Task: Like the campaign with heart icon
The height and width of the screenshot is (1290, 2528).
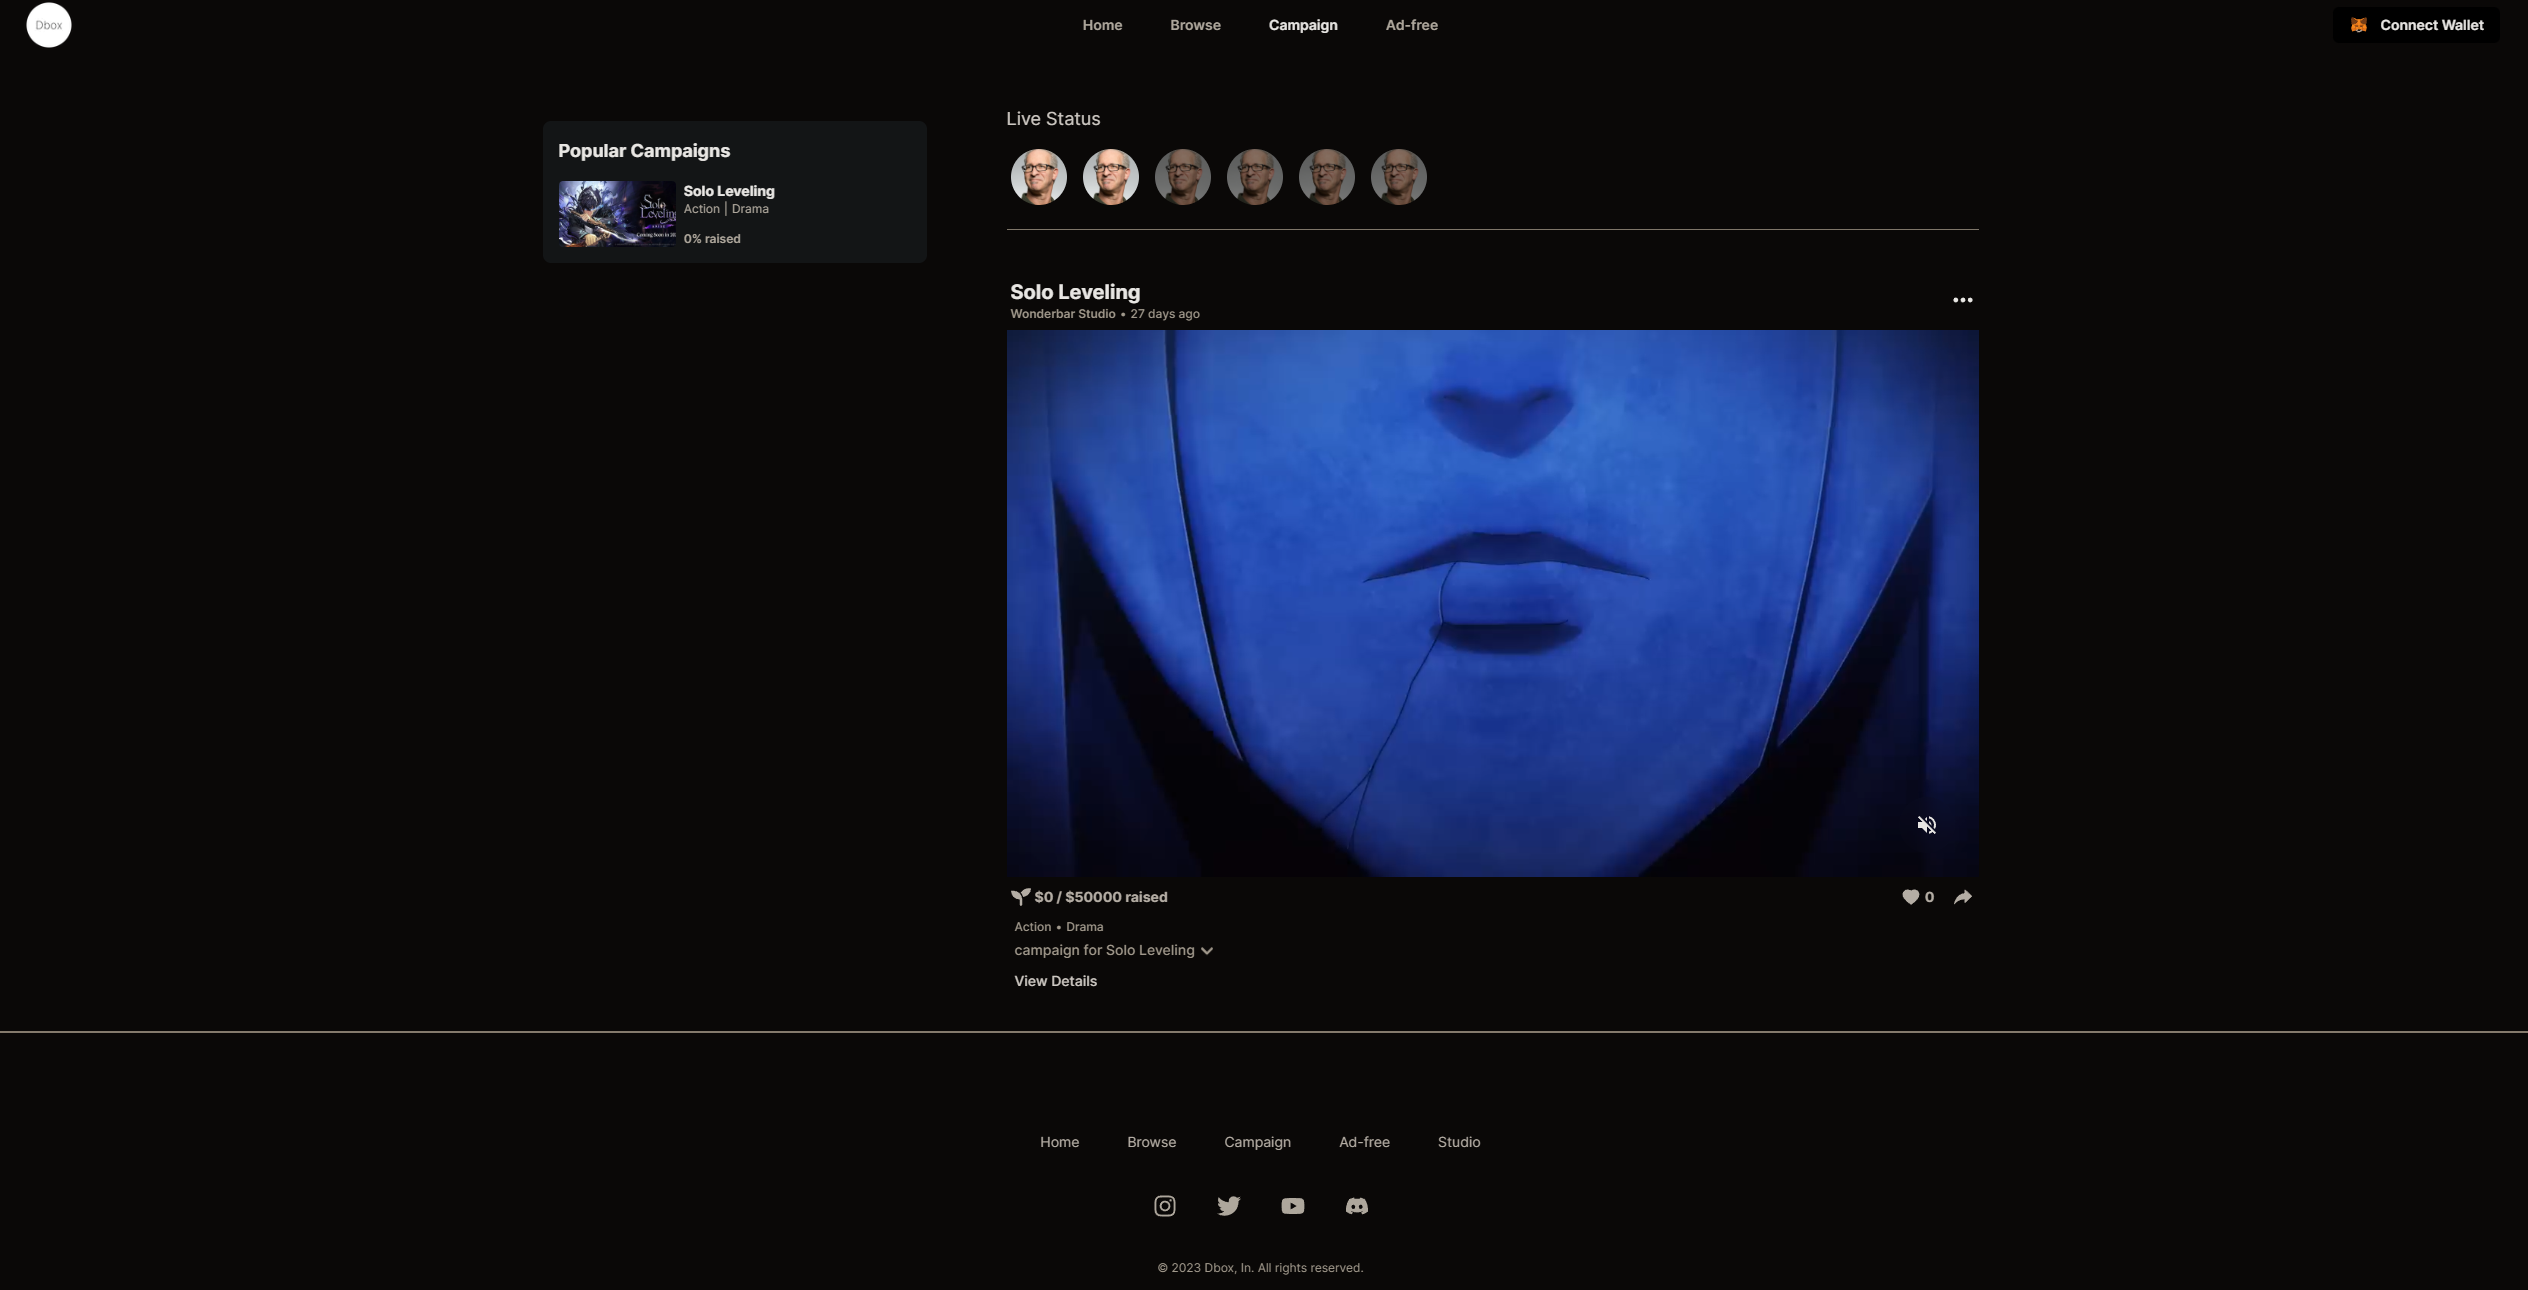Action: tap(1910, 897)
